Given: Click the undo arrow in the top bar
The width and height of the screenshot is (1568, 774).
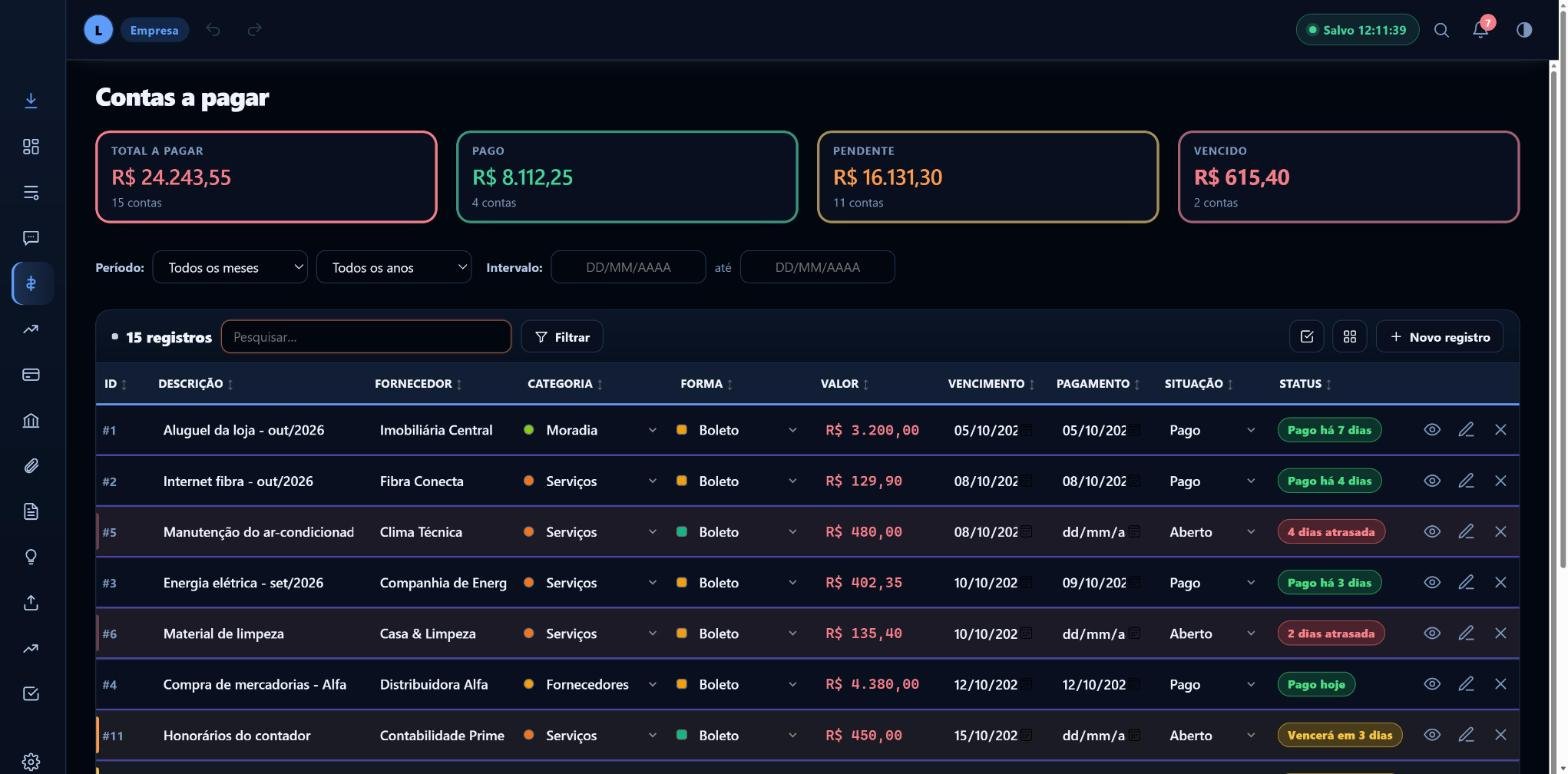Looking at the screenshot, I should tap(213, 30).
